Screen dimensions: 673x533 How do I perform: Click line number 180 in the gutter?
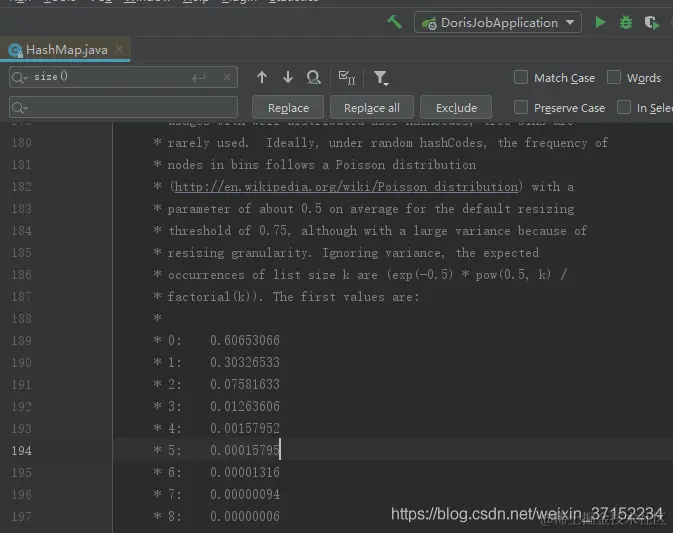[21, 142]
